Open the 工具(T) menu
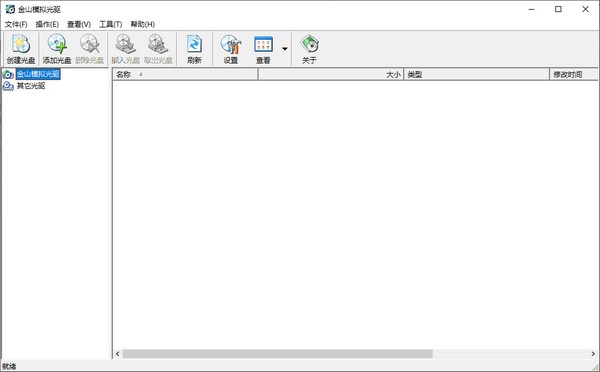Screen dimensions: 600x372 (111, 24)
